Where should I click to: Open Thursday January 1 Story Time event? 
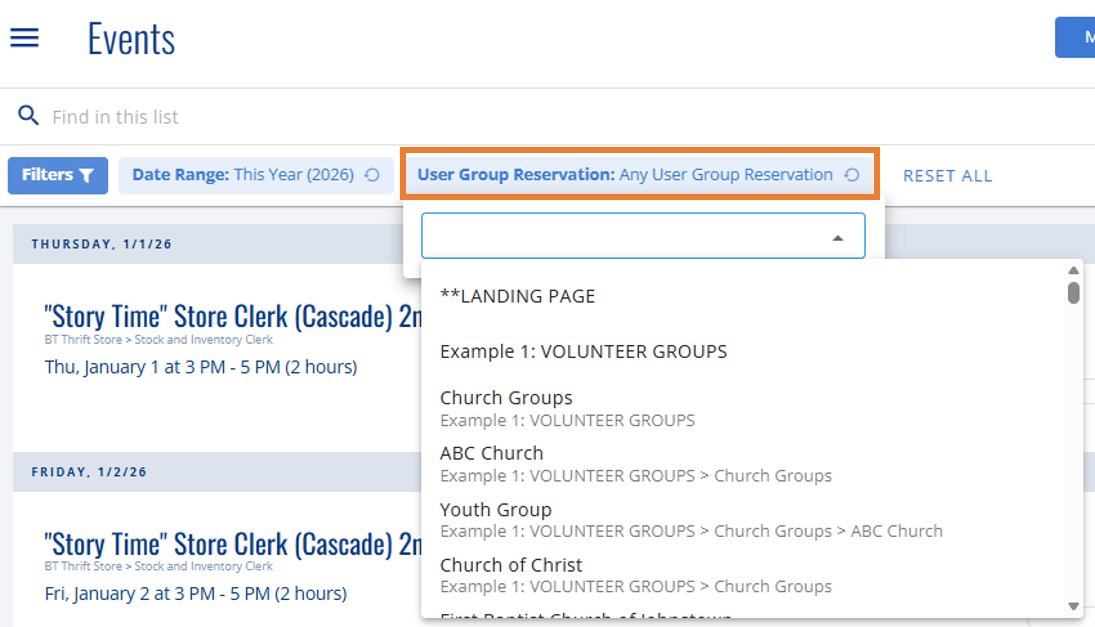233,316
